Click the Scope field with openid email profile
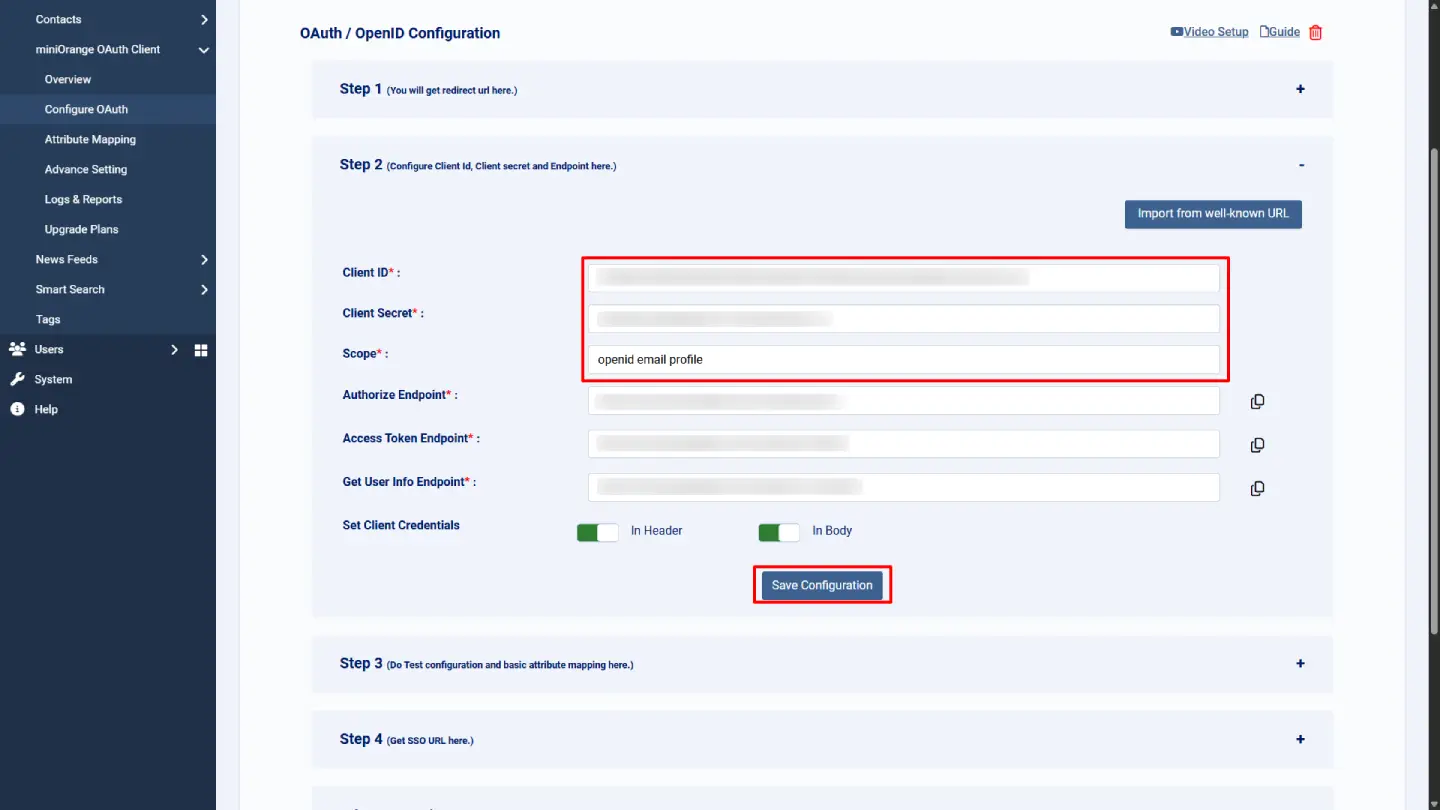 pyautogui.click(x=904, y=359)
